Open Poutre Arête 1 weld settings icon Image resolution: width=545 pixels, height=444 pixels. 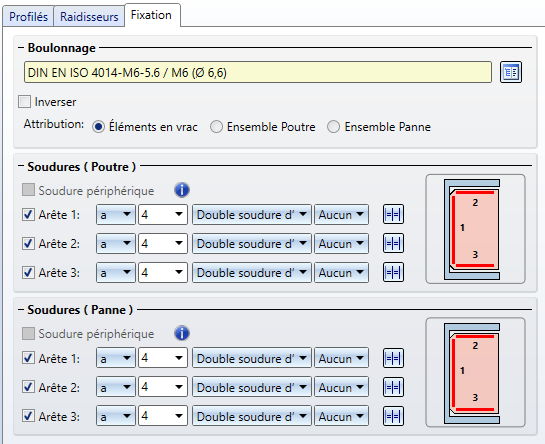[x=393, y=215]
